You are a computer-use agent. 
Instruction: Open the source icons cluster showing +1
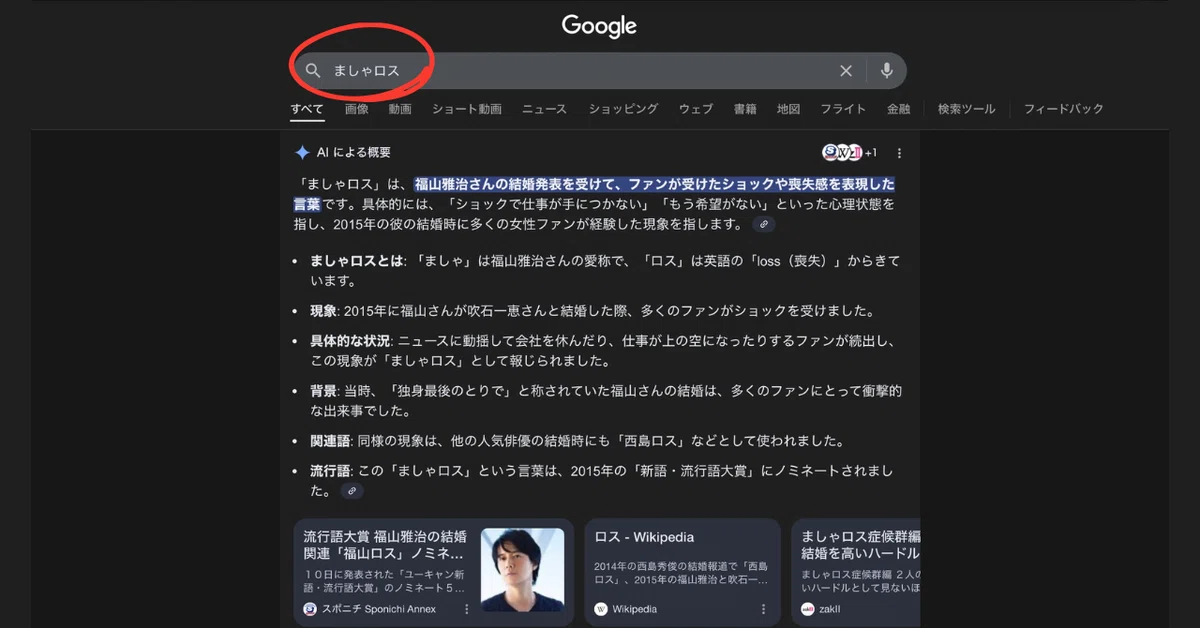[849, 152]
